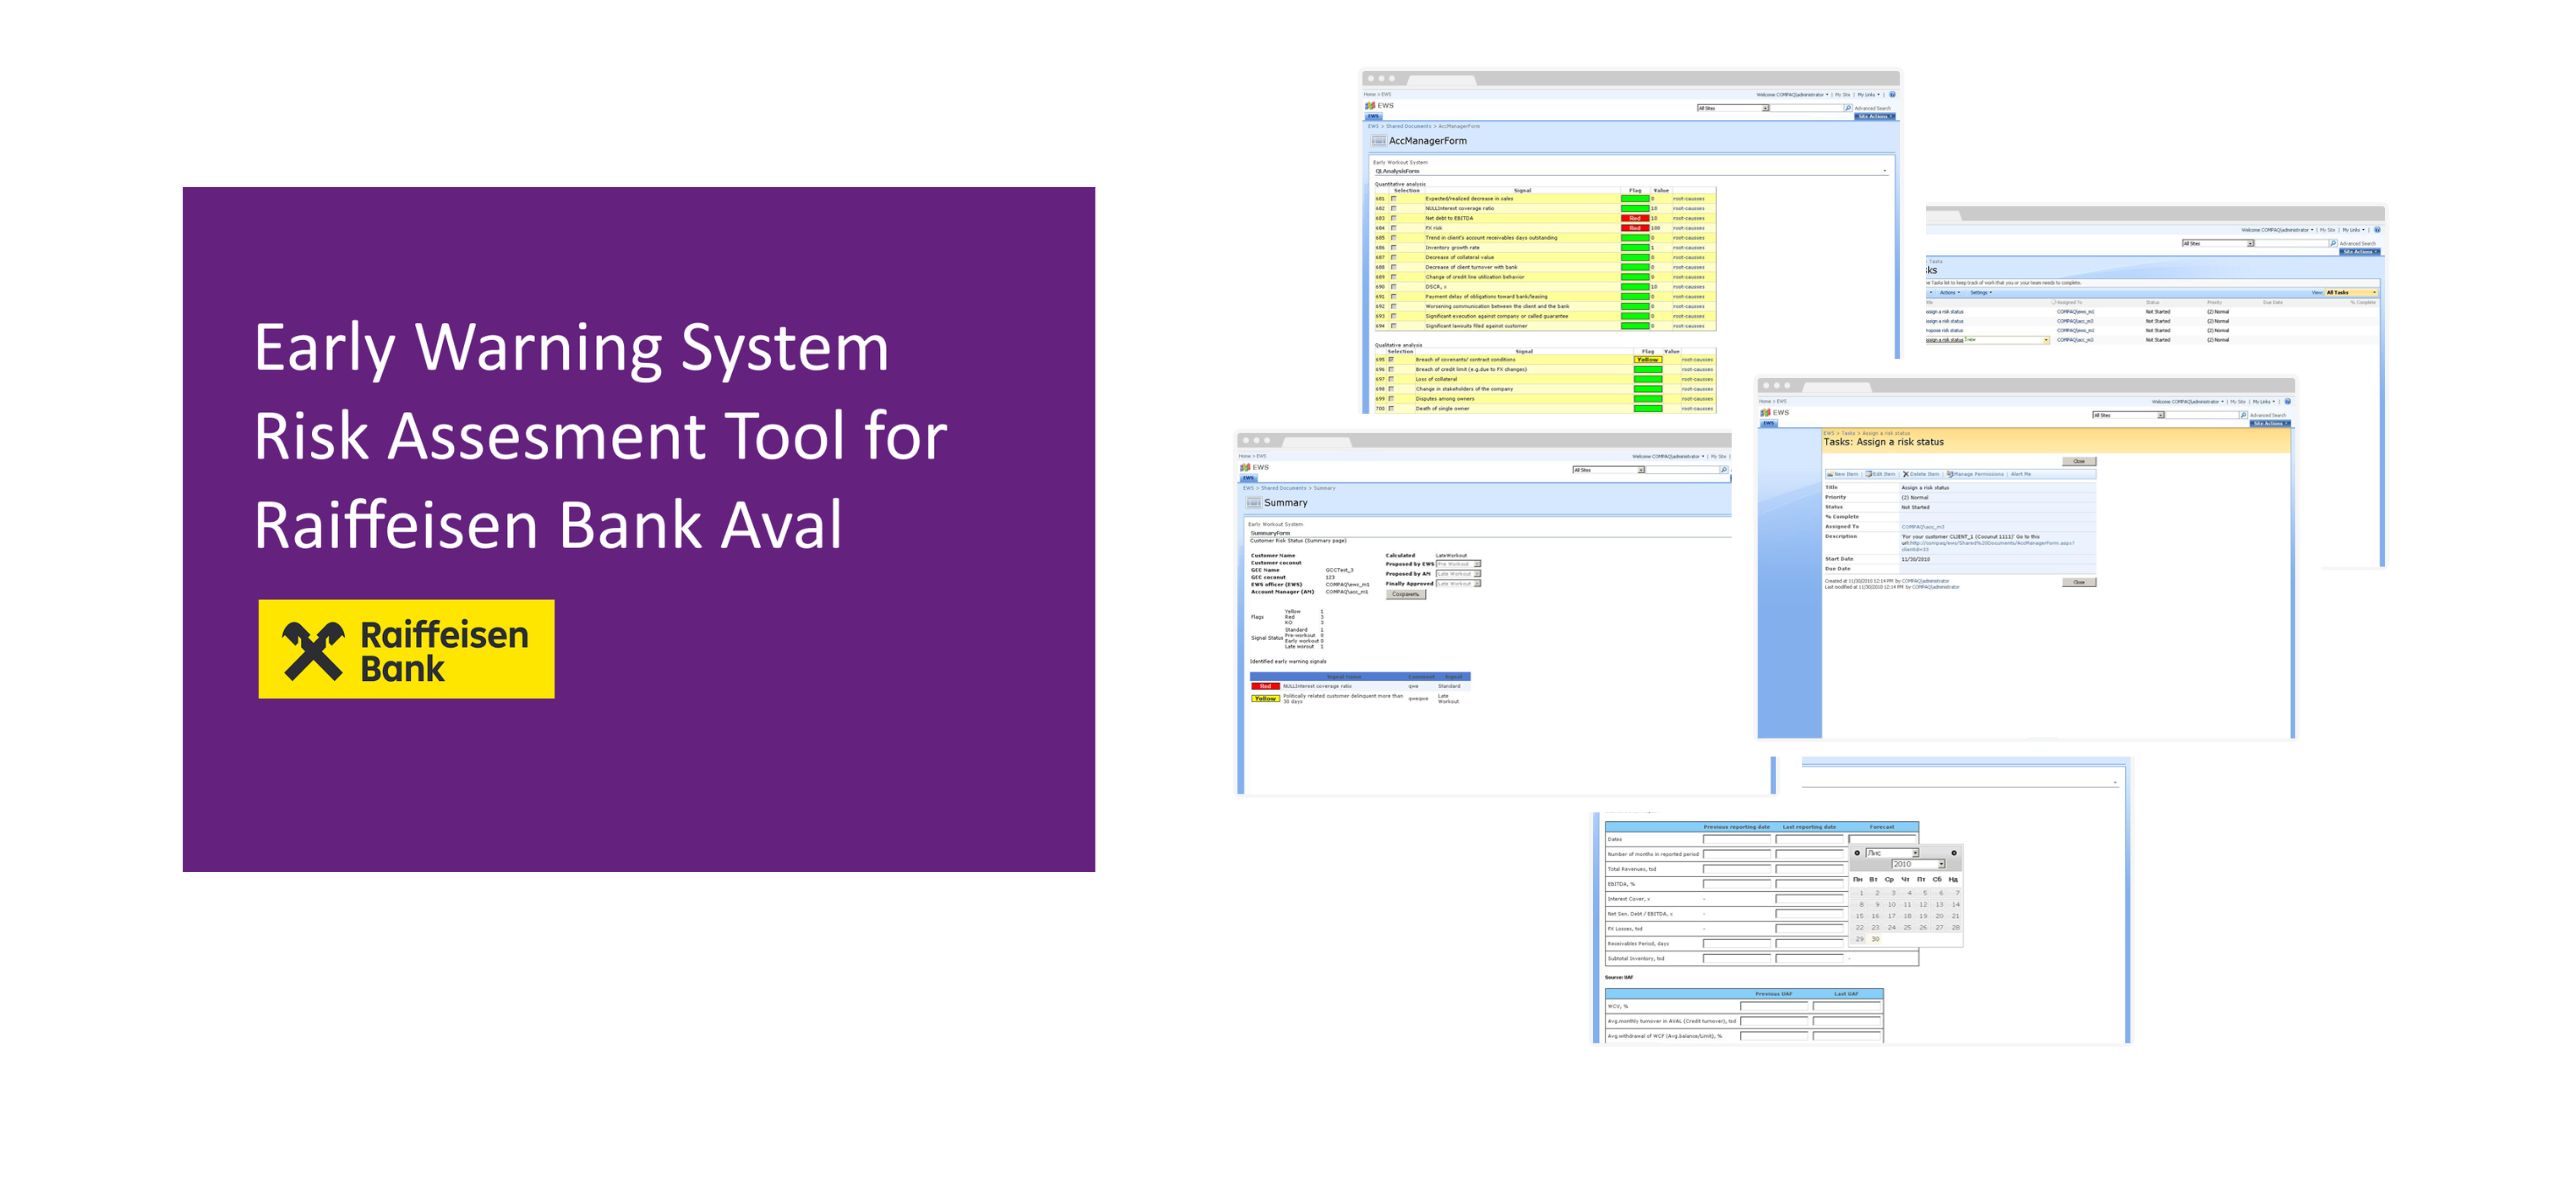Open All Sites dropdown in Summary window
This screenshot has width=2576, height=1180.
[x=1609, y=470]
